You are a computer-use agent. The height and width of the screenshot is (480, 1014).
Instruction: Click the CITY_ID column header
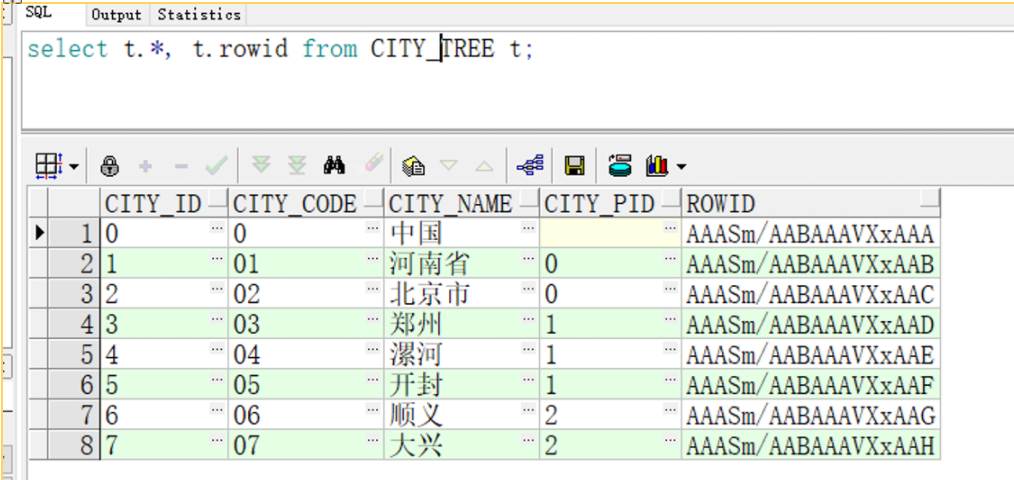pyautogui.click(x=164, y=204)
